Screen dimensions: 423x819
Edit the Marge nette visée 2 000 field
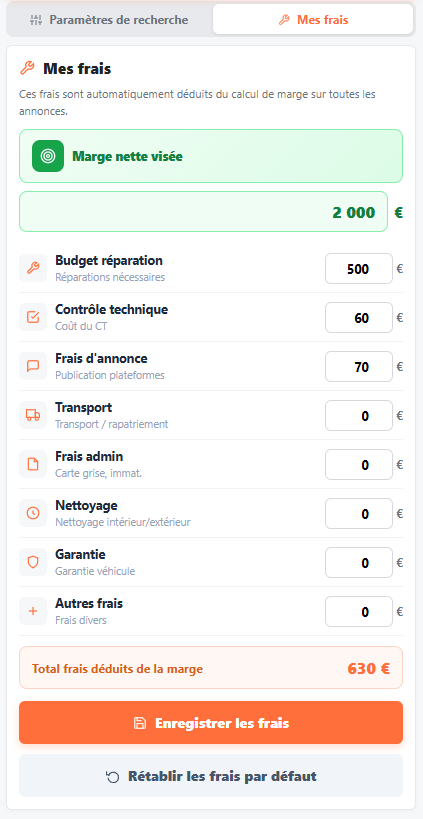point(204,212)
